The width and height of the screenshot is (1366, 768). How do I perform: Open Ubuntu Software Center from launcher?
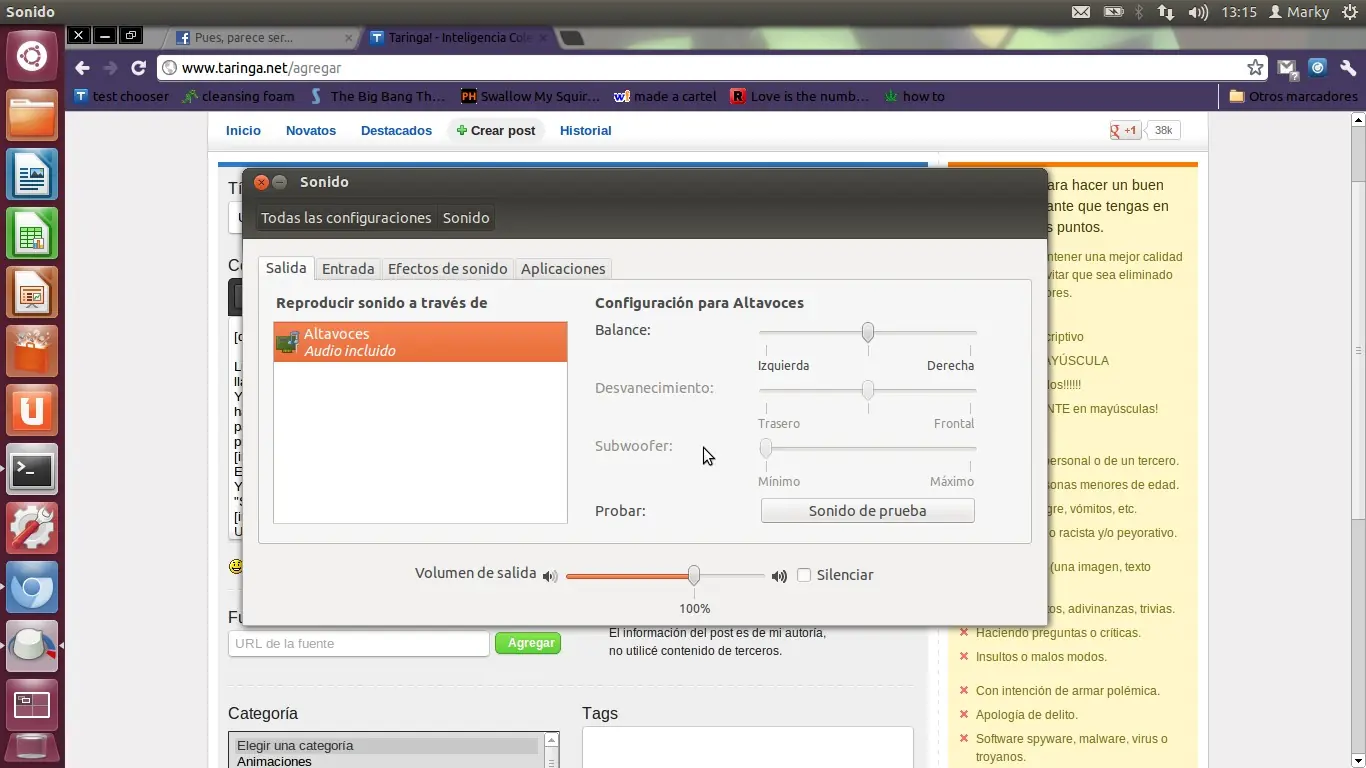(32, 351)
